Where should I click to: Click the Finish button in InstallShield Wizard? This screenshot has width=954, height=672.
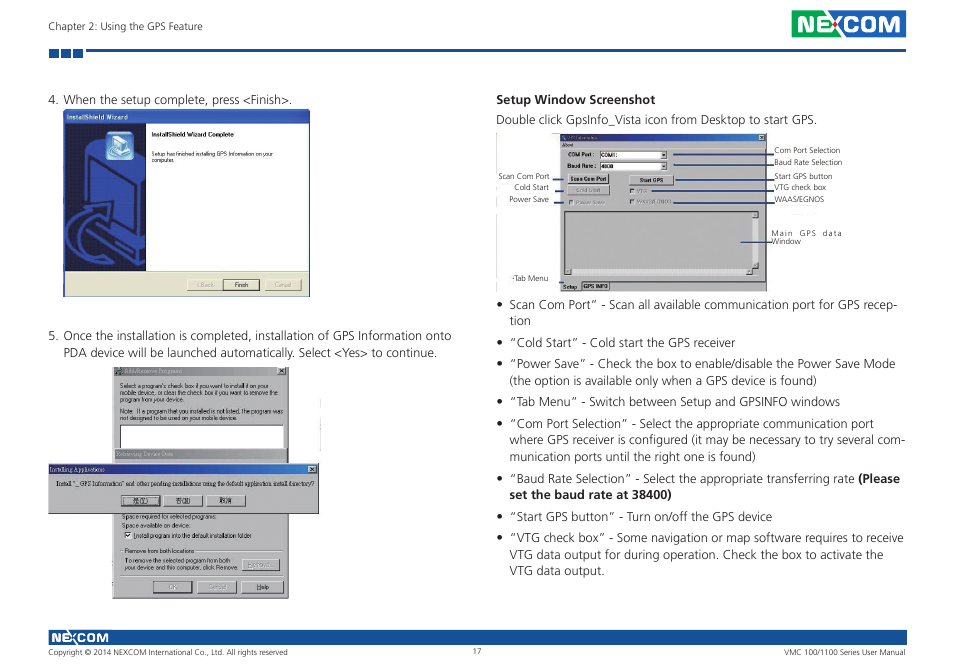click(241, 285)
